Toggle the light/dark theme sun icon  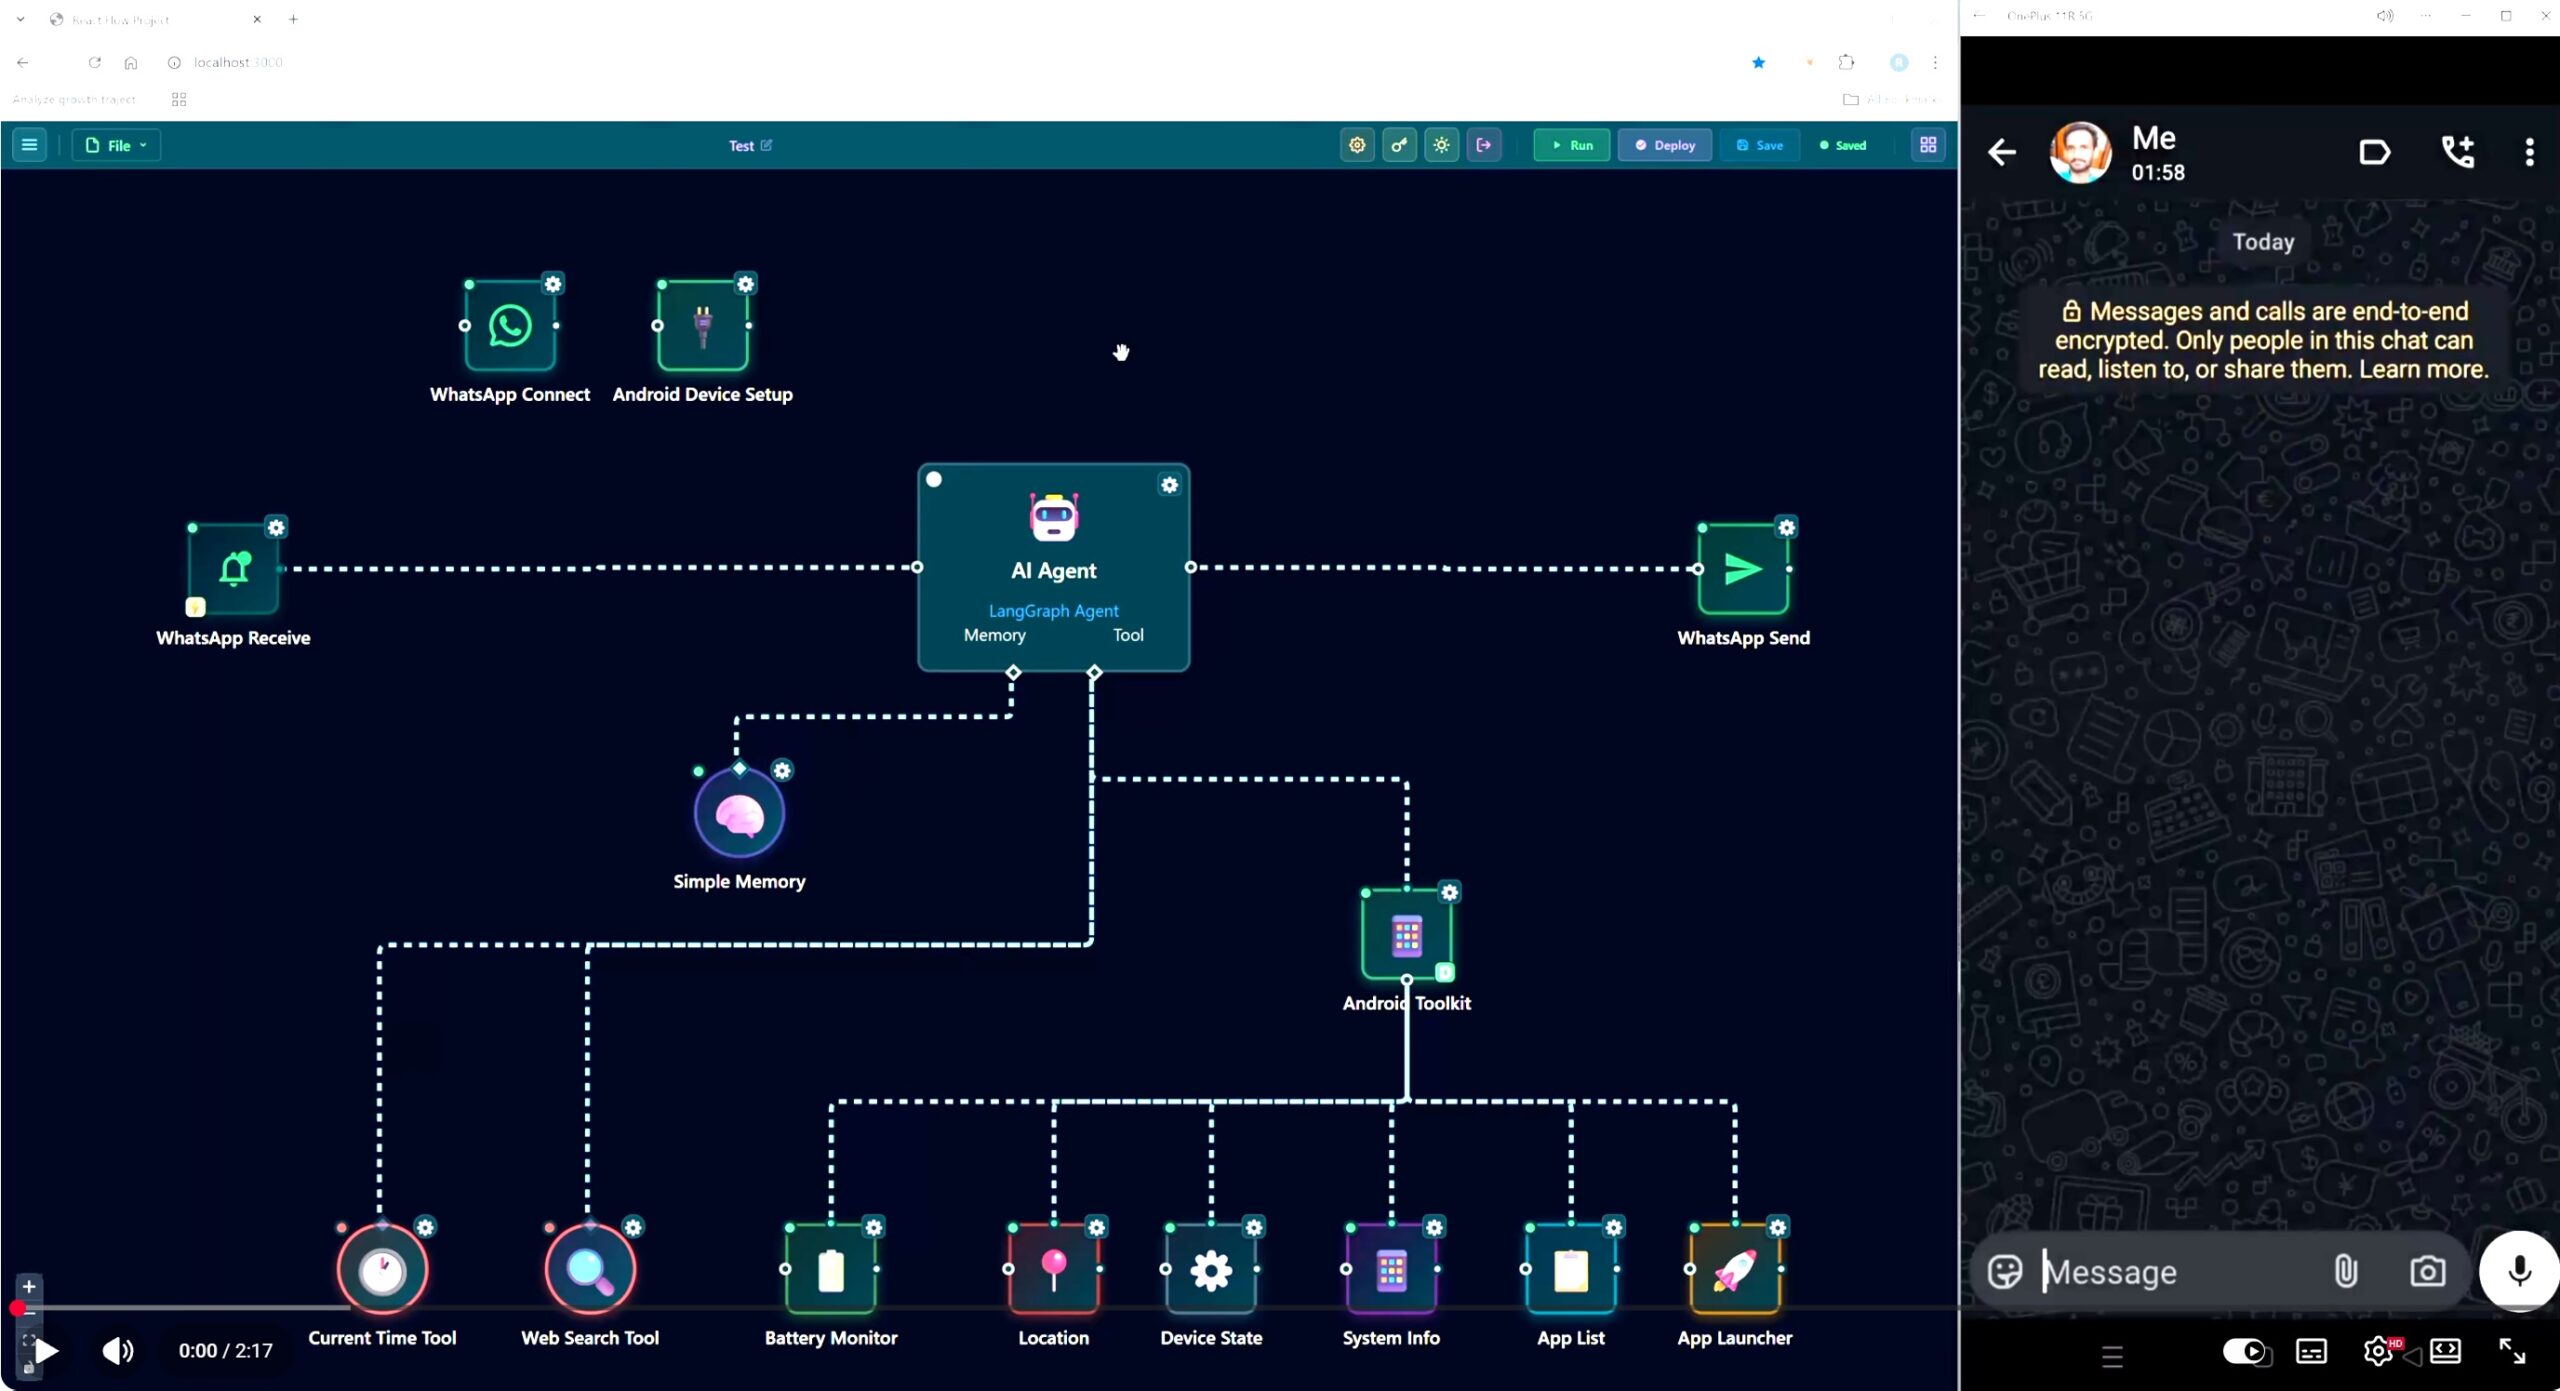(1441, 145)
